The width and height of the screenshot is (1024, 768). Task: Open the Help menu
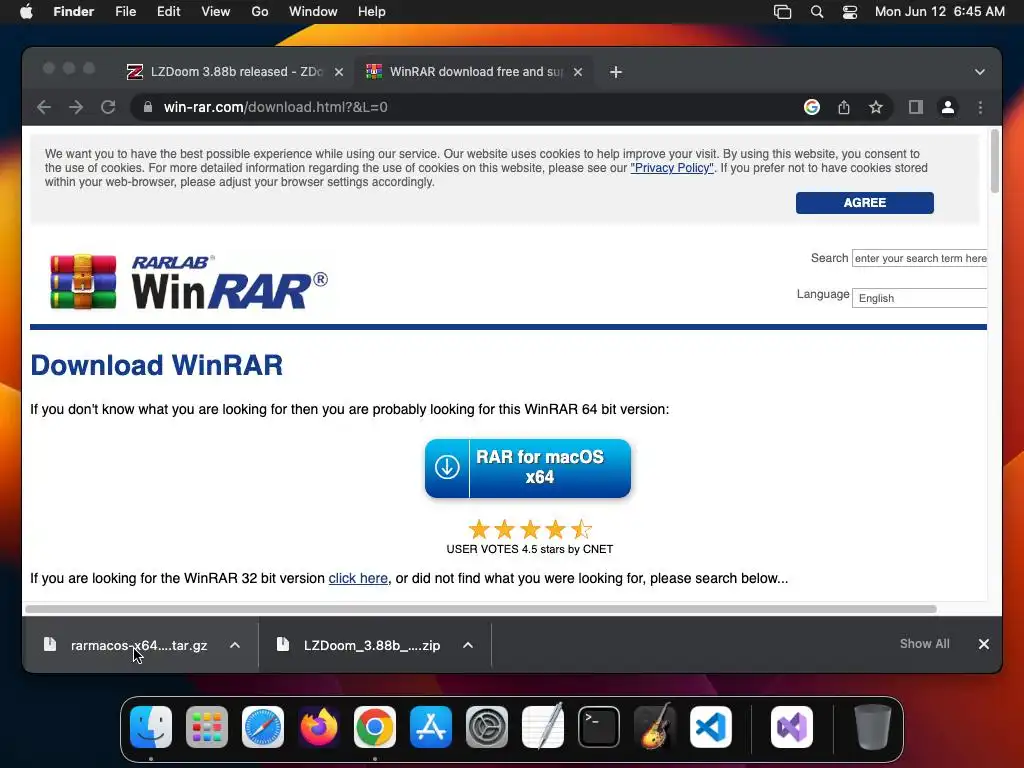pyautogui.click(x=372, y=12)
